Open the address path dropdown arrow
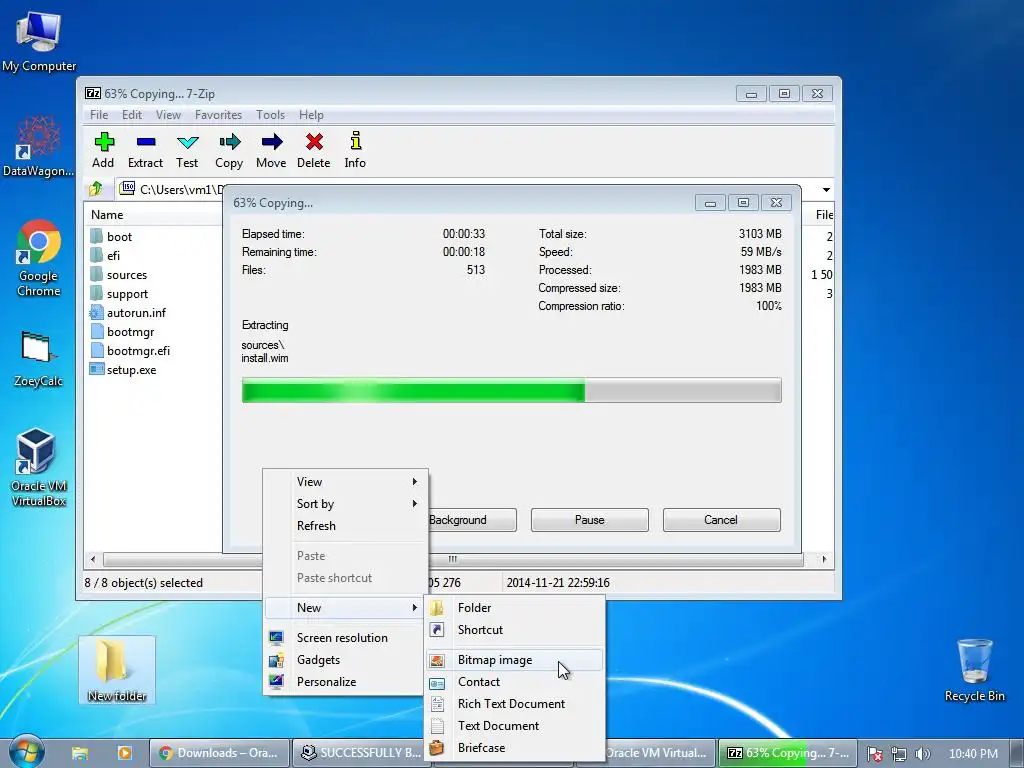 click(826, 189)
